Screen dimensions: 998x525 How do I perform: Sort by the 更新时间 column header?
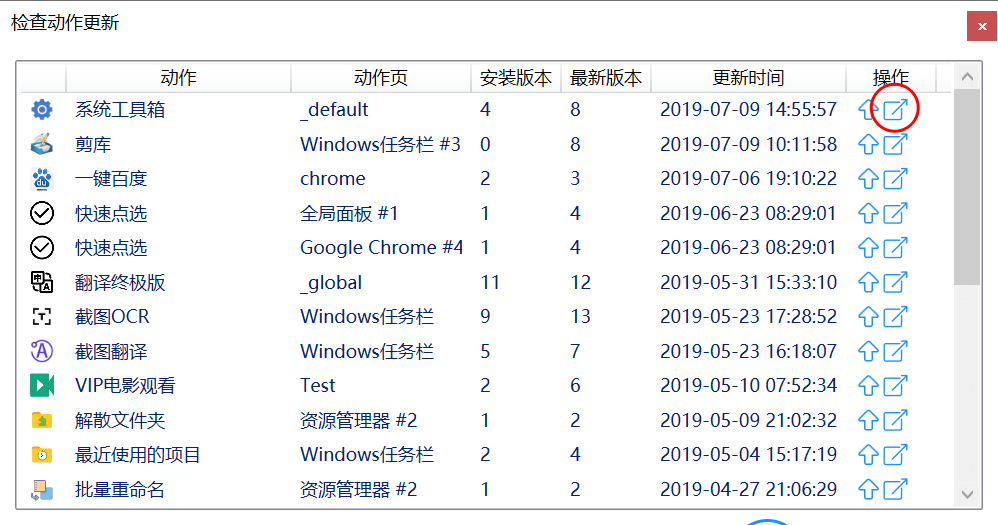point(748,78)
